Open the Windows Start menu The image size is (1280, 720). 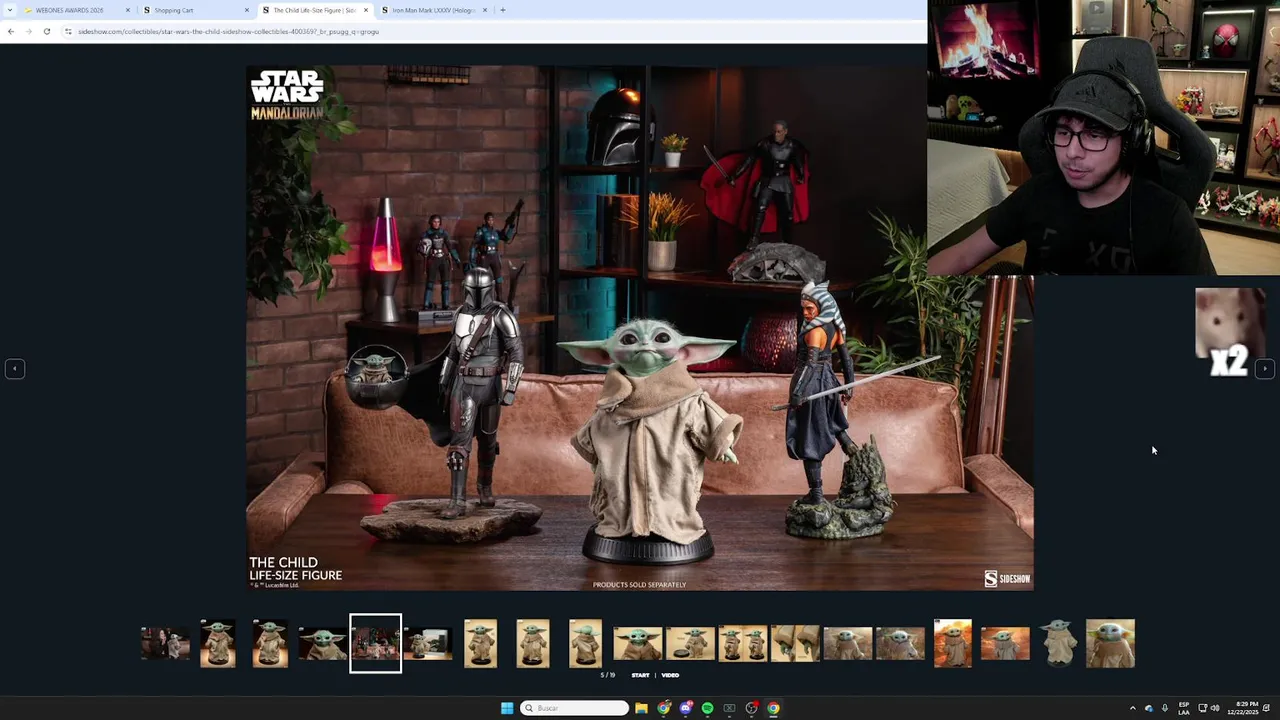coord(507,708)
